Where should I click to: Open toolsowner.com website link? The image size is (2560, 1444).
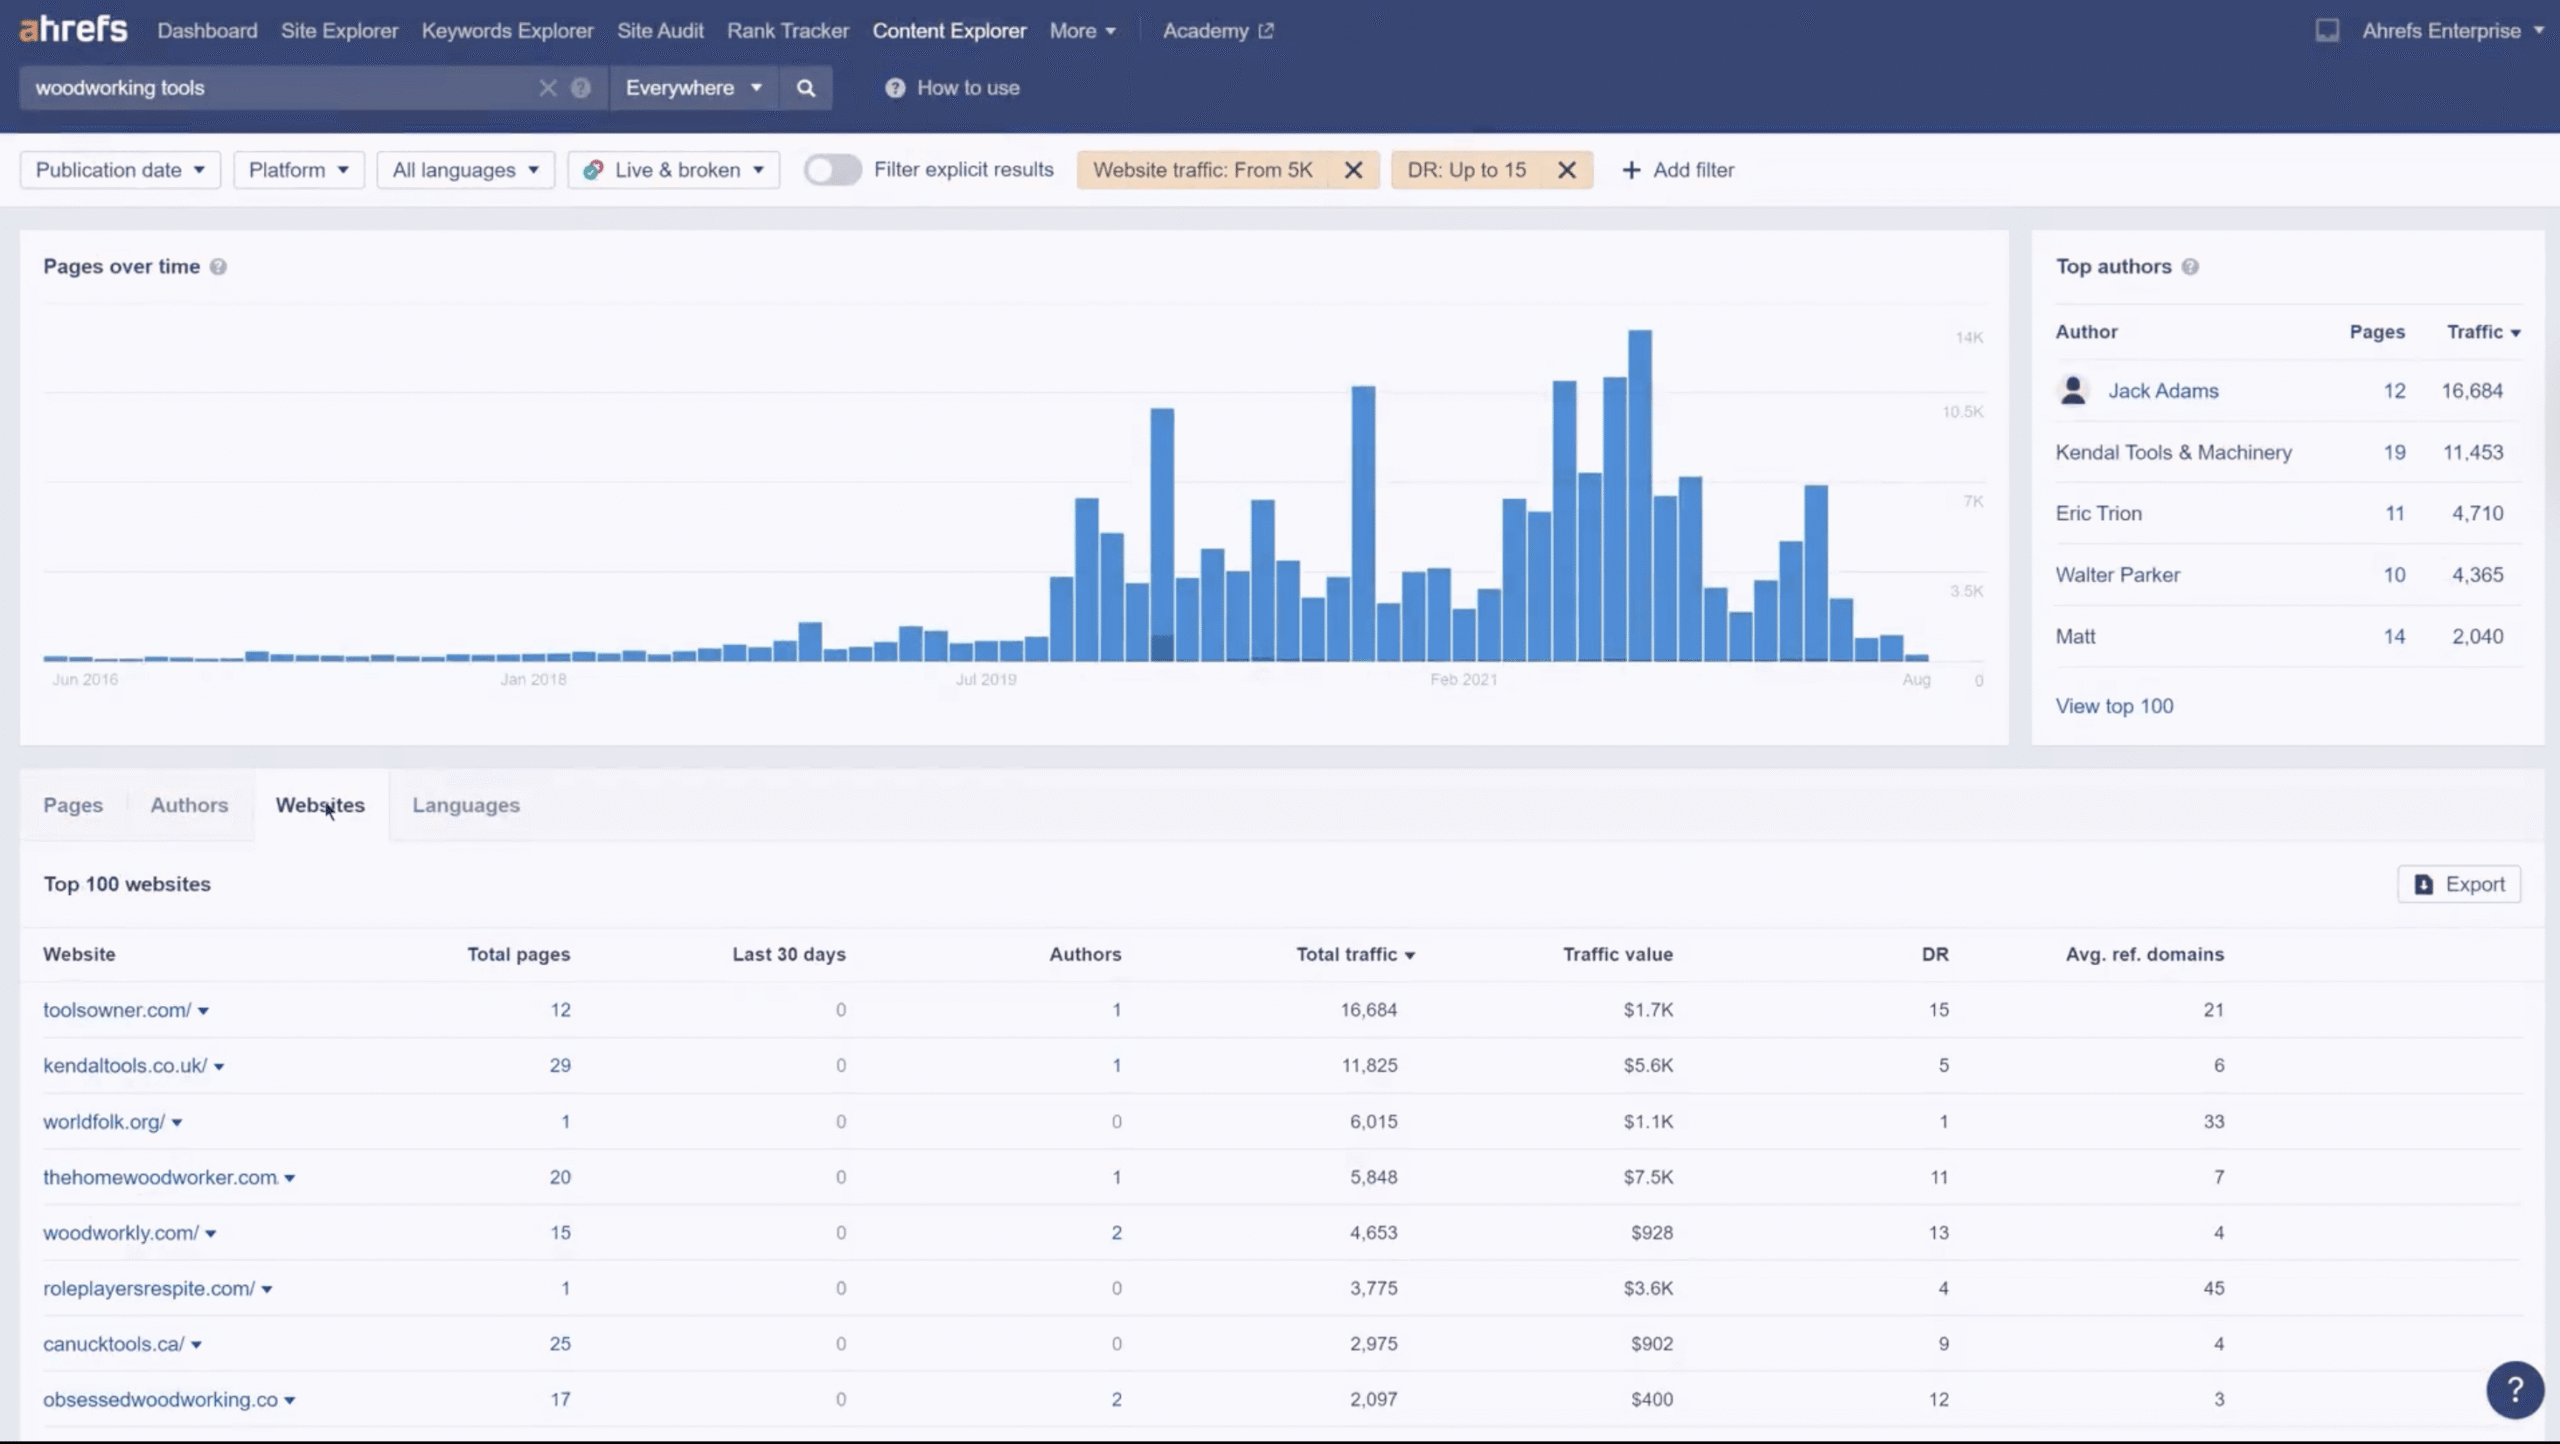[117, 1010]
